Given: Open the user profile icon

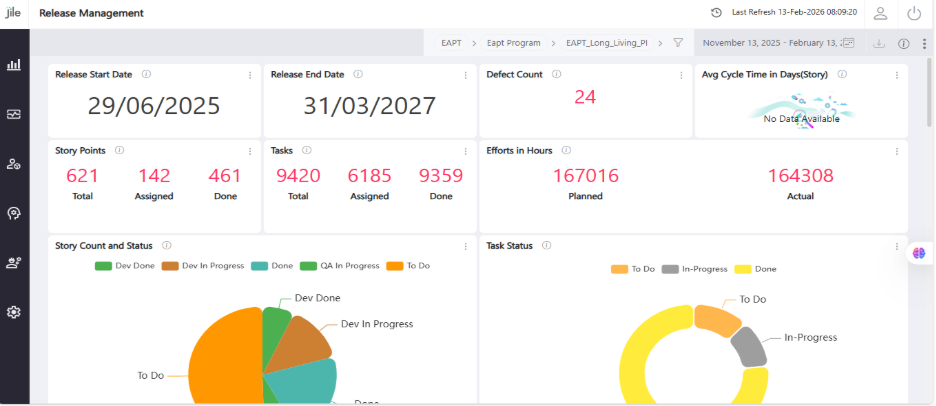Looking at the screenshot, I should click(x=880, y=13).
